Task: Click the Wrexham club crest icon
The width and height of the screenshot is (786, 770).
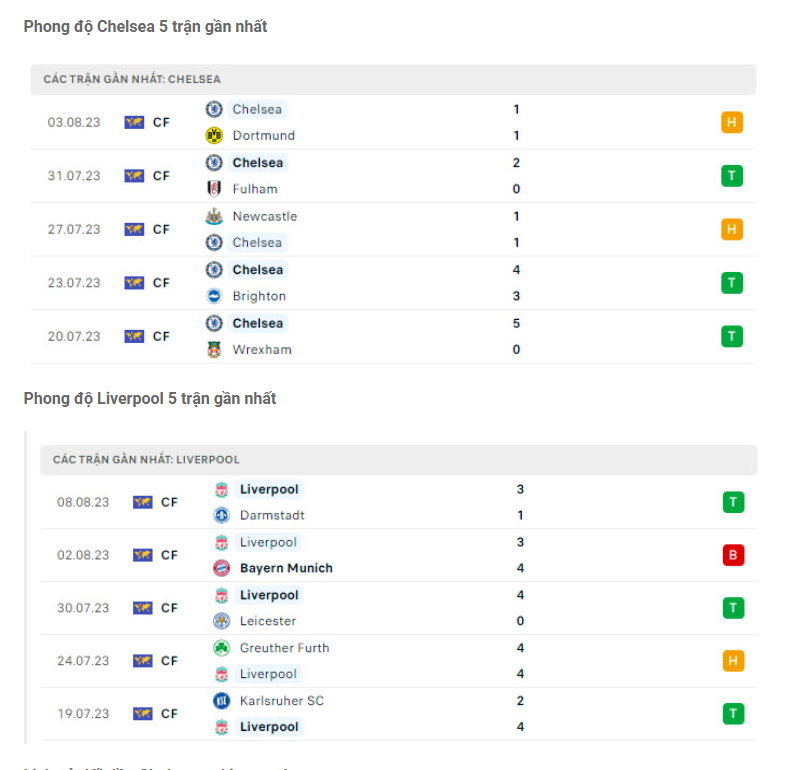Action: click(x=214, y=349)
